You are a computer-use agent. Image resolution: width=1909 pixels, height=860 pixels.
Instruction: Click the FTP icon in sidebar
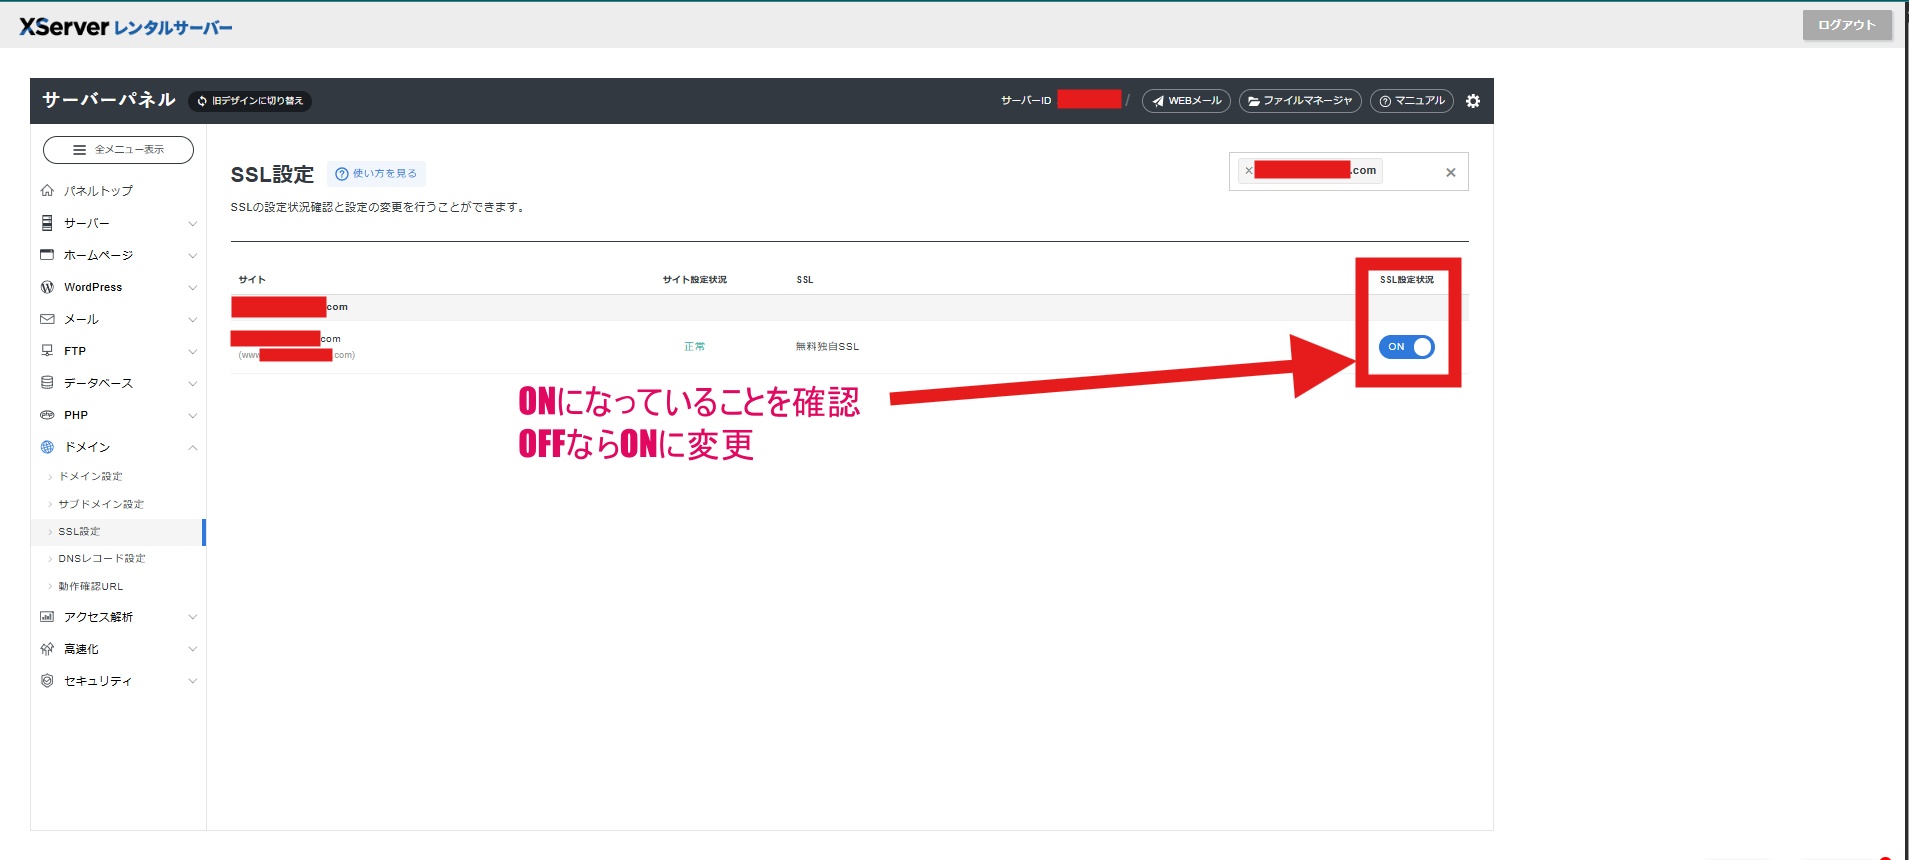[x=47, y=351]
